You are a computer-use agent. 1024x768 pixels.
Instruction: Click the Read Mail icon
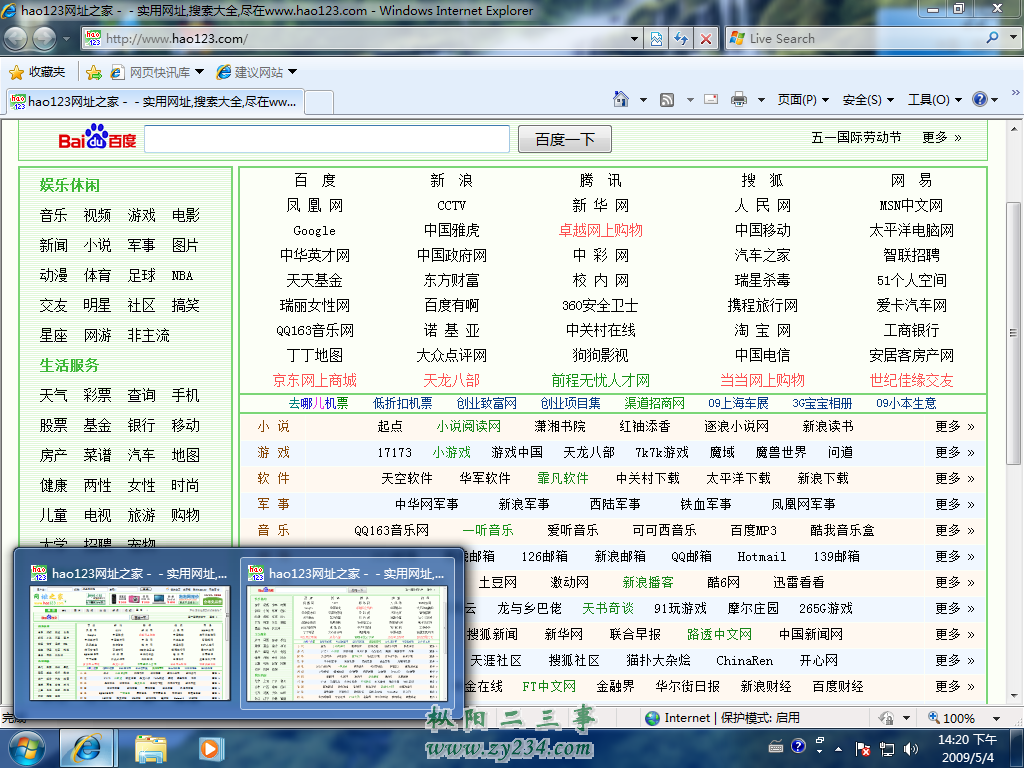[x=711, y=99]
